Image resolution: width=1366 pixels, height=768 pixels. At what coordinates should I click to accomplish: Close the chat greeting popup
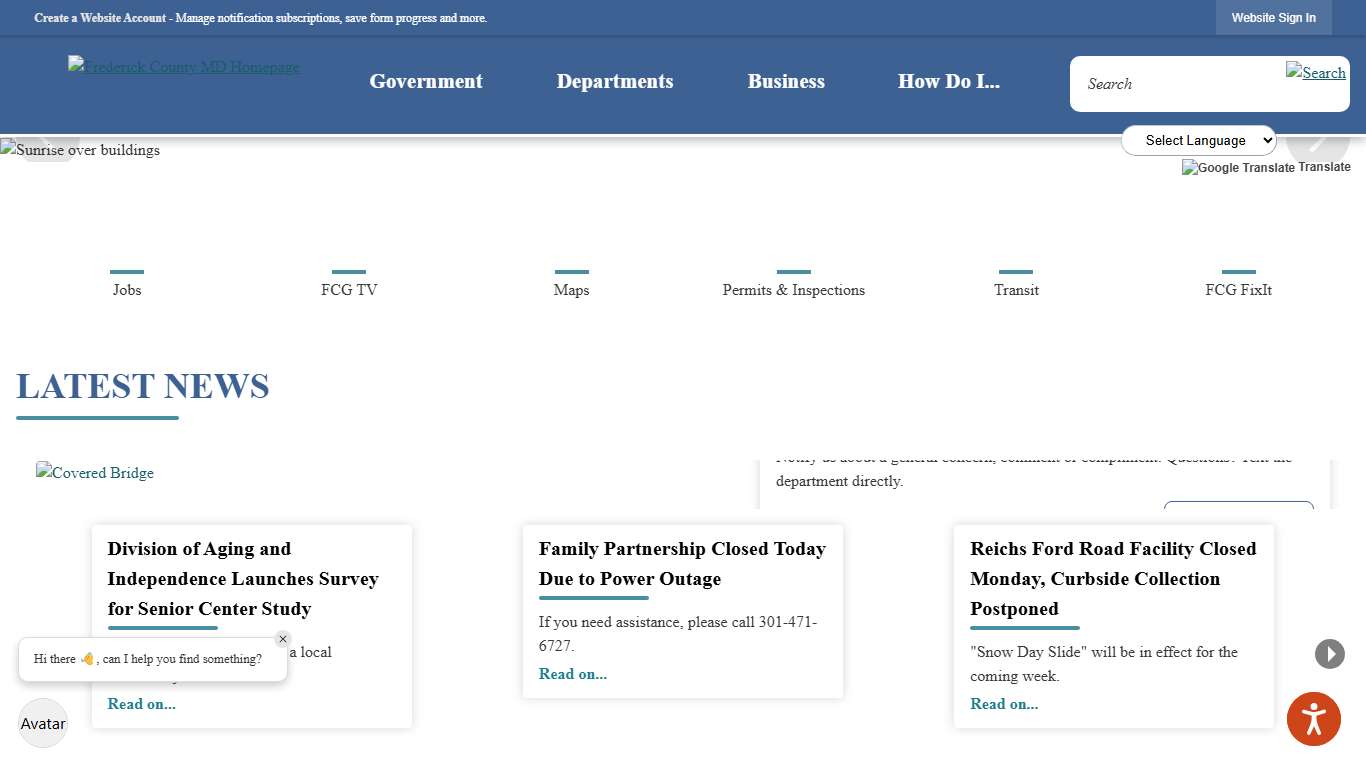(x=282, y=639)
